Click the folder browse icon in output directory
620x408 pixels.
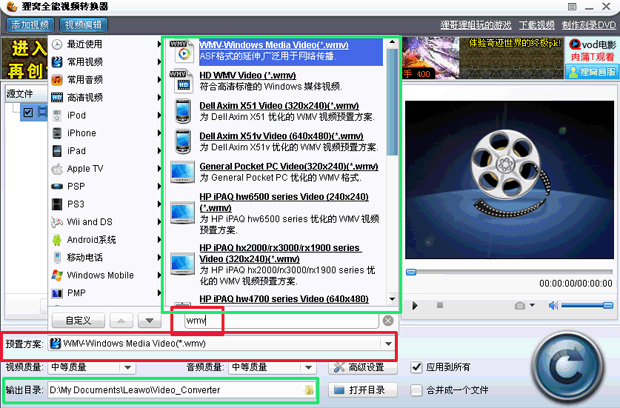click(x=309, y=390)
